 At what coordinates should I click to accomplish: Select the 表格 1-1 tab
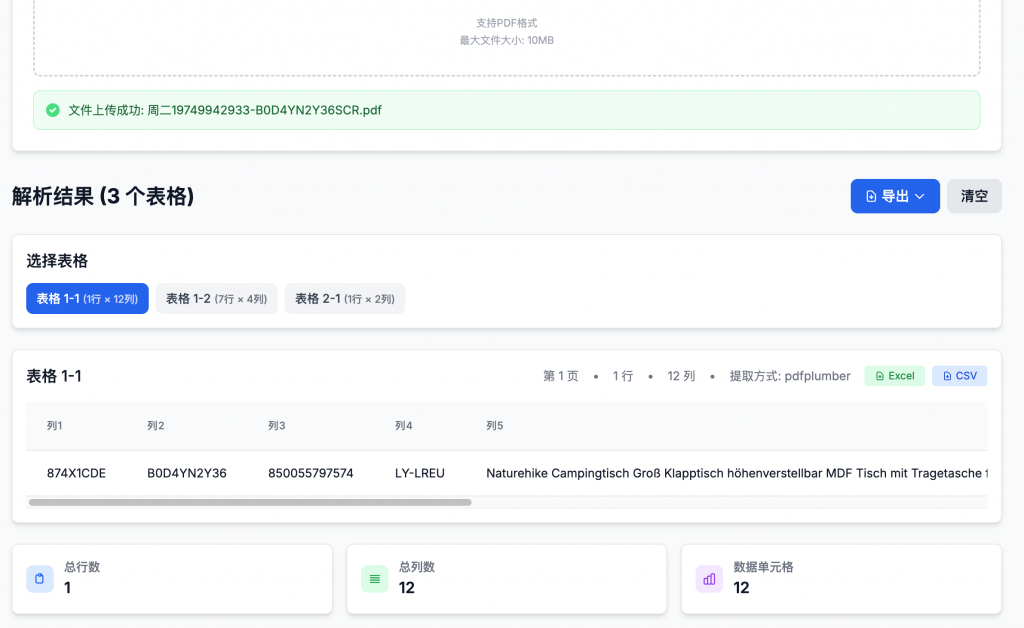(x=87, y=299)
